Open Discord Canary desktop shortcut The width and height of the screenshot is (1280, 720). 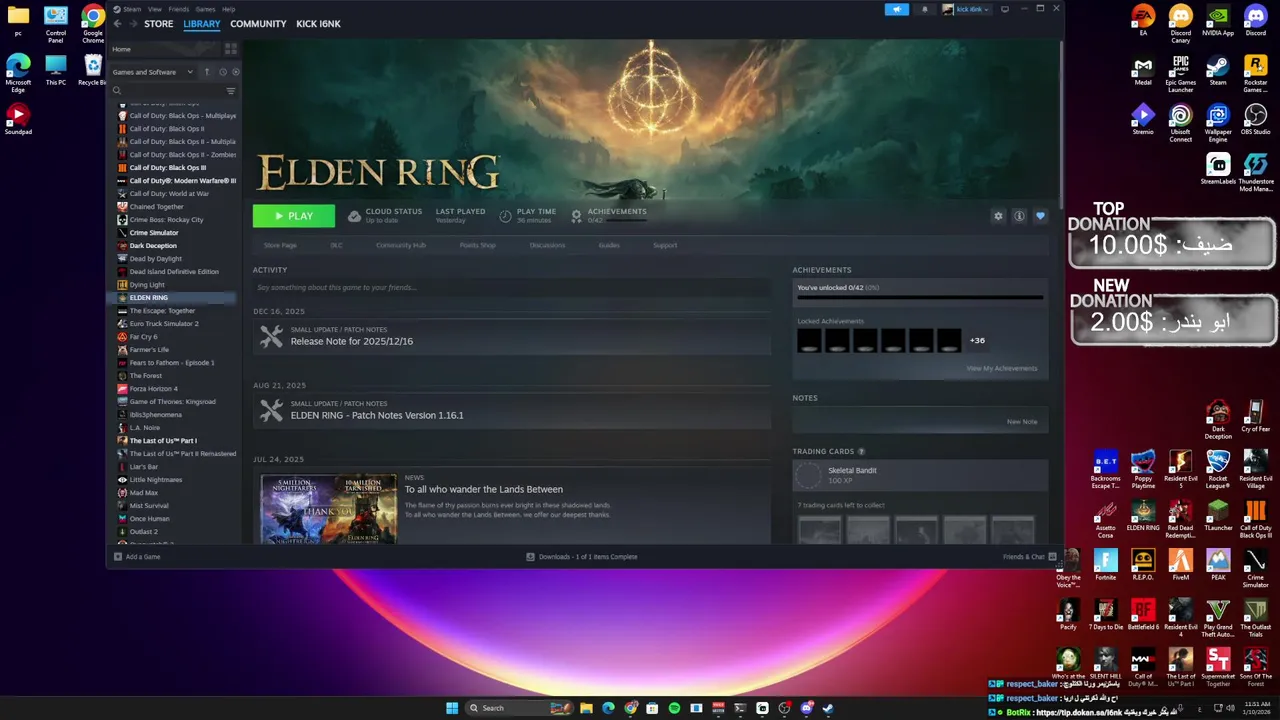coord(1181,24)
